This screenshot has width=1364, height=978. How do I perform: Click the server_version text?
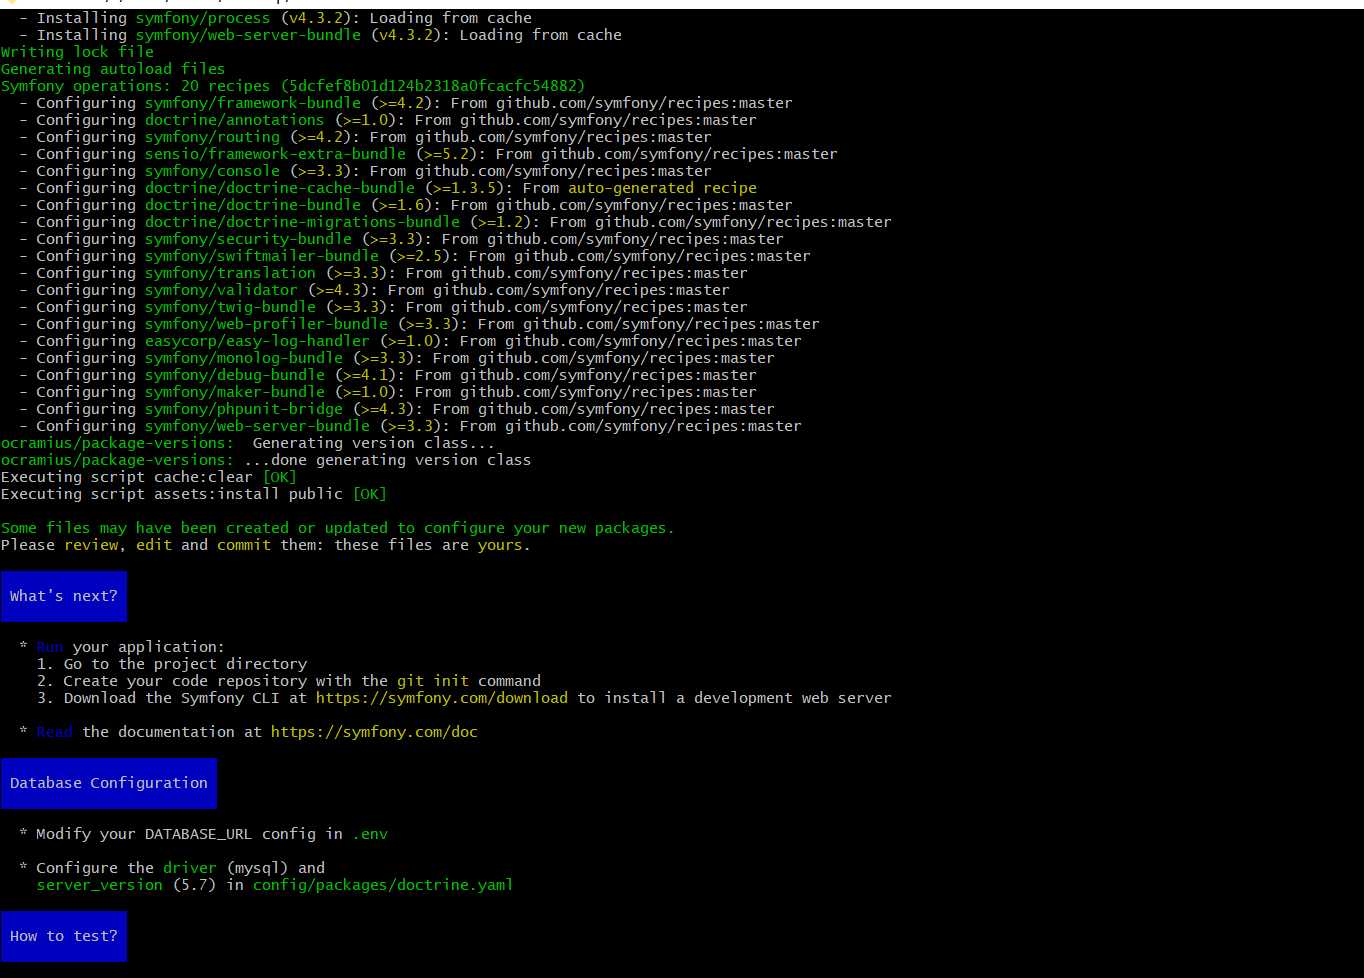tap(99, 885)
